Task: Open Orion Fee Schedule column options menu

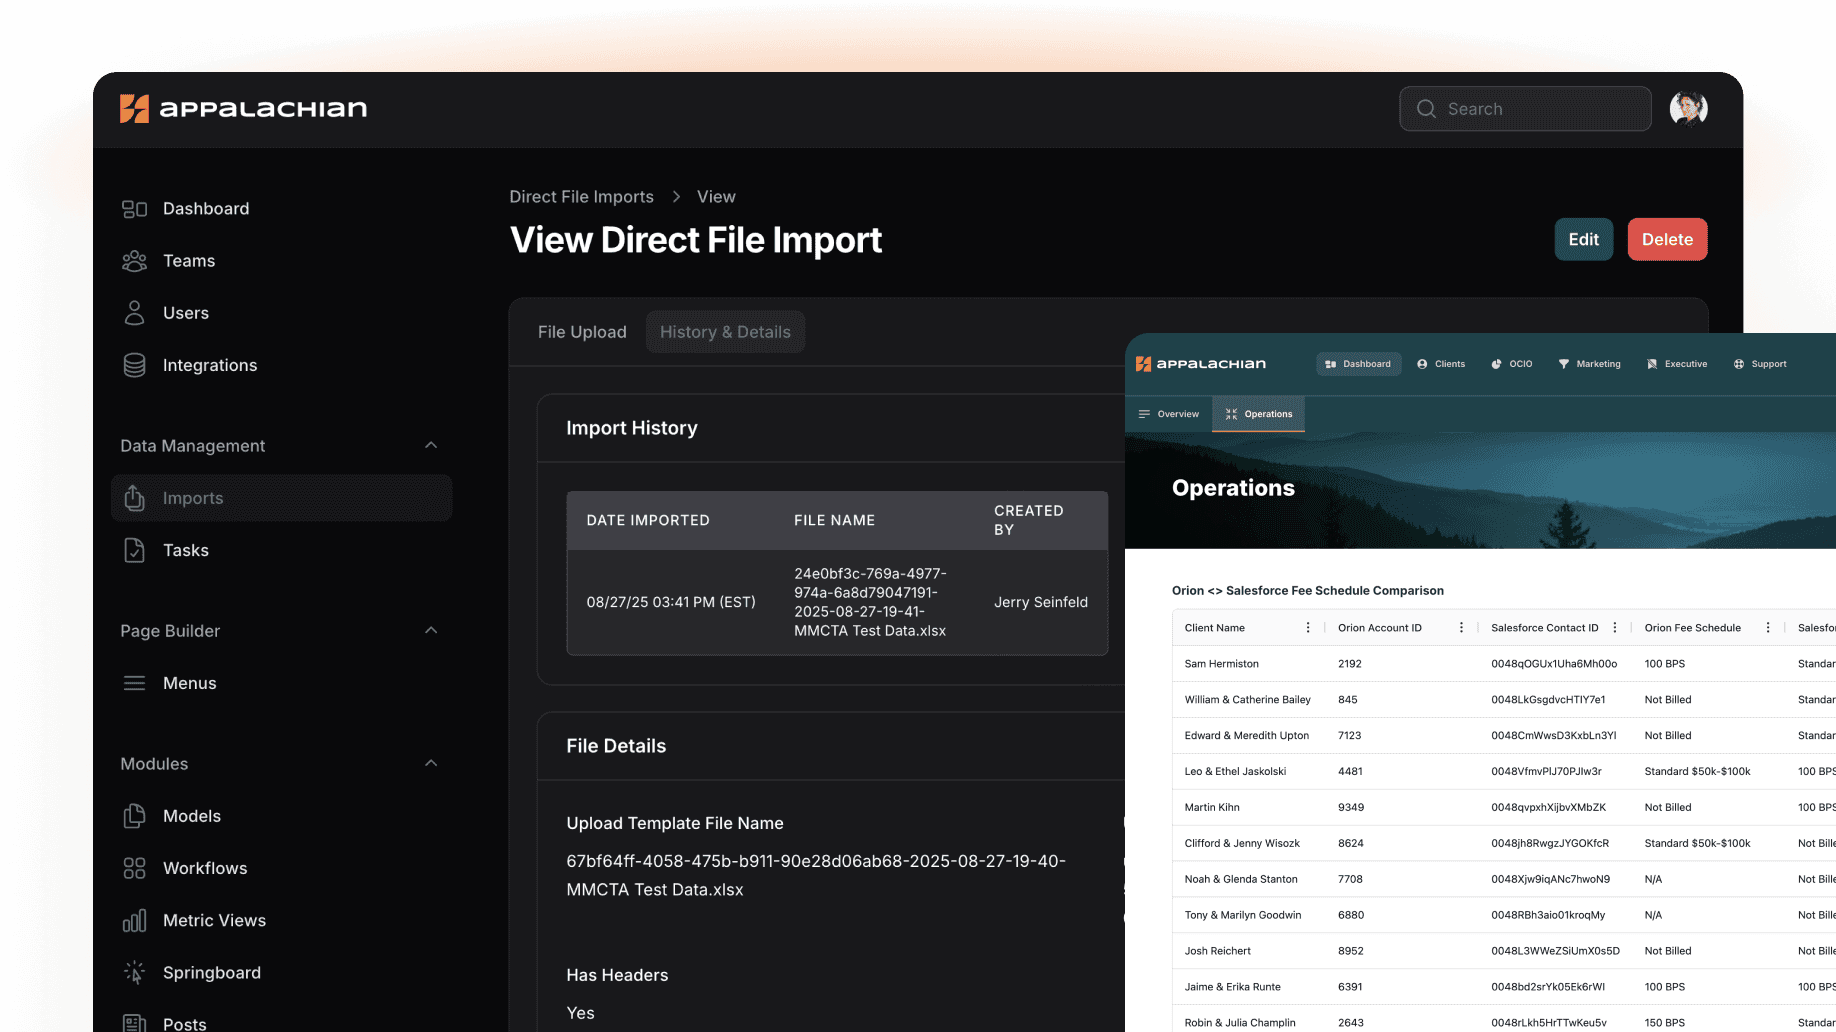Action: [1768, 628]
